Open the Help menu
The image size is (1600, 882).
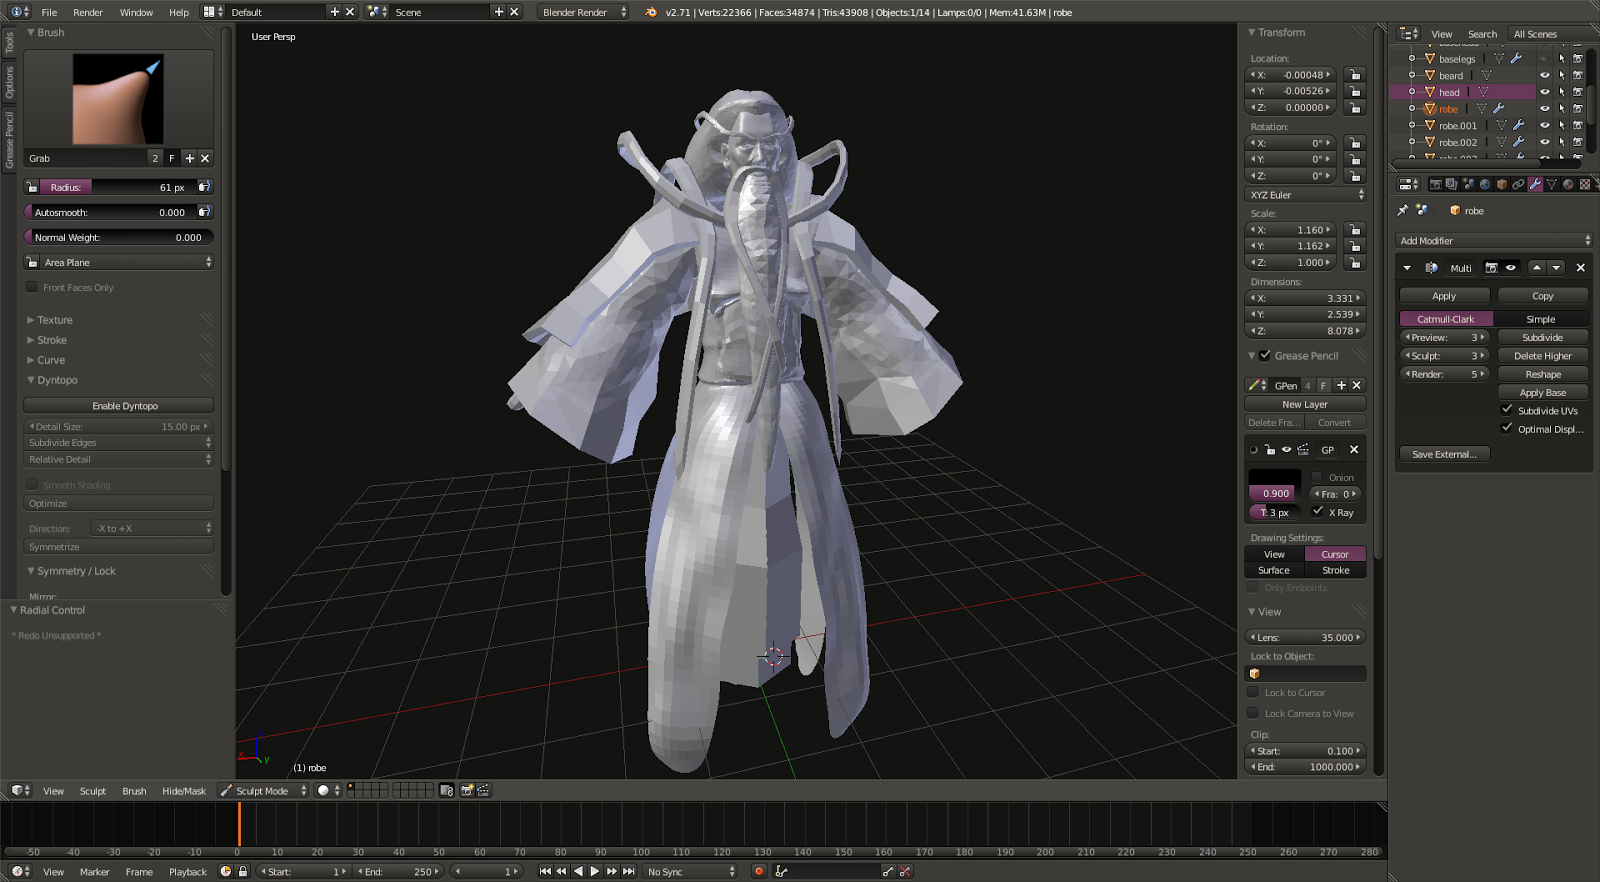[x=179, y=12]
